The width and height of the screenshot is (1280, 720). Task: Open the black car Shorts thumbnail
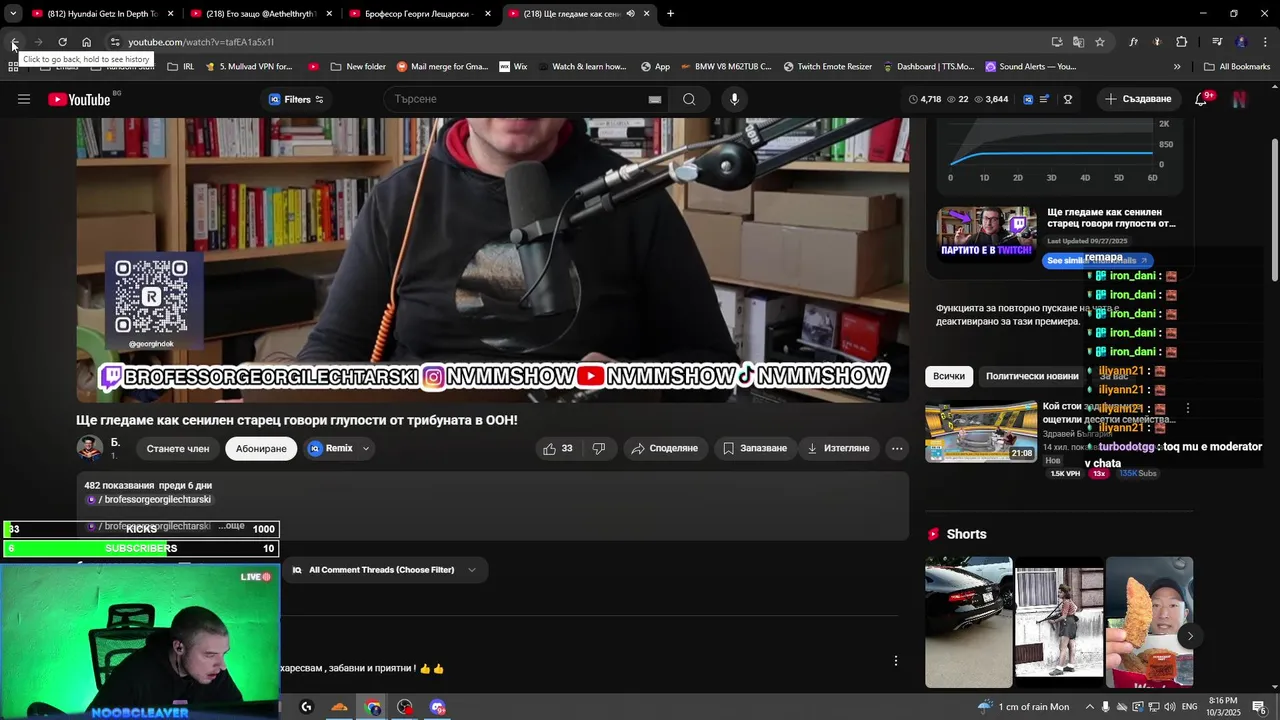pyautogui.click(x=968, y=622)
